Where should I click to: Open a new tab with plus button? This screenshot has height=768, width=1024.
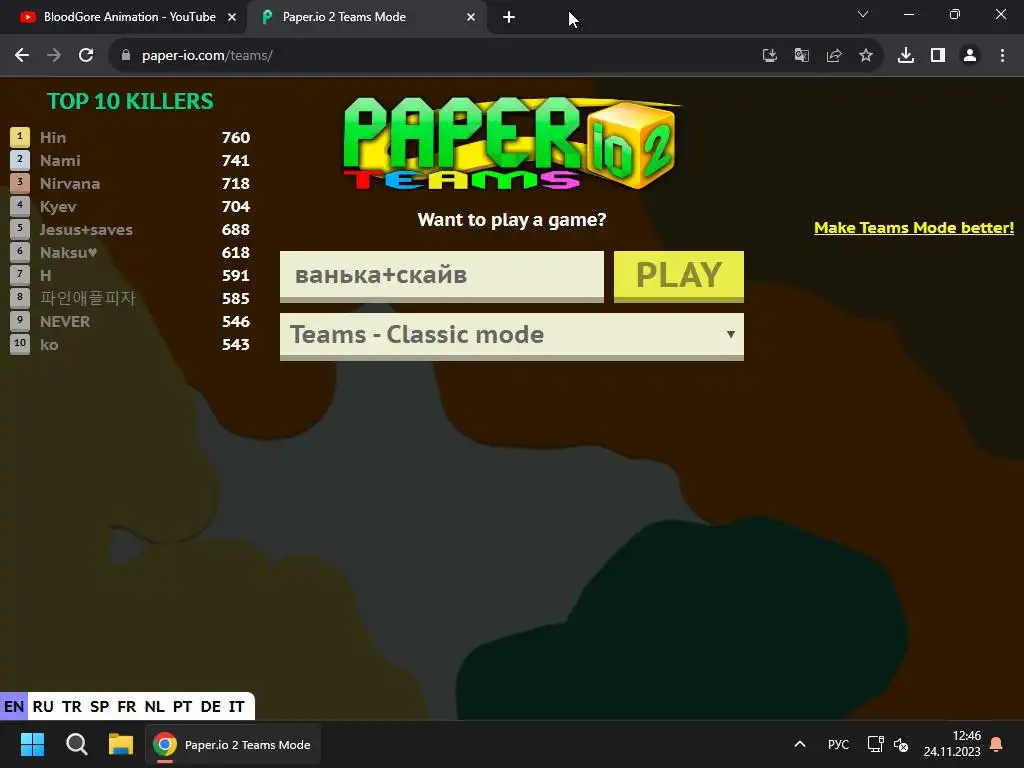509,17
